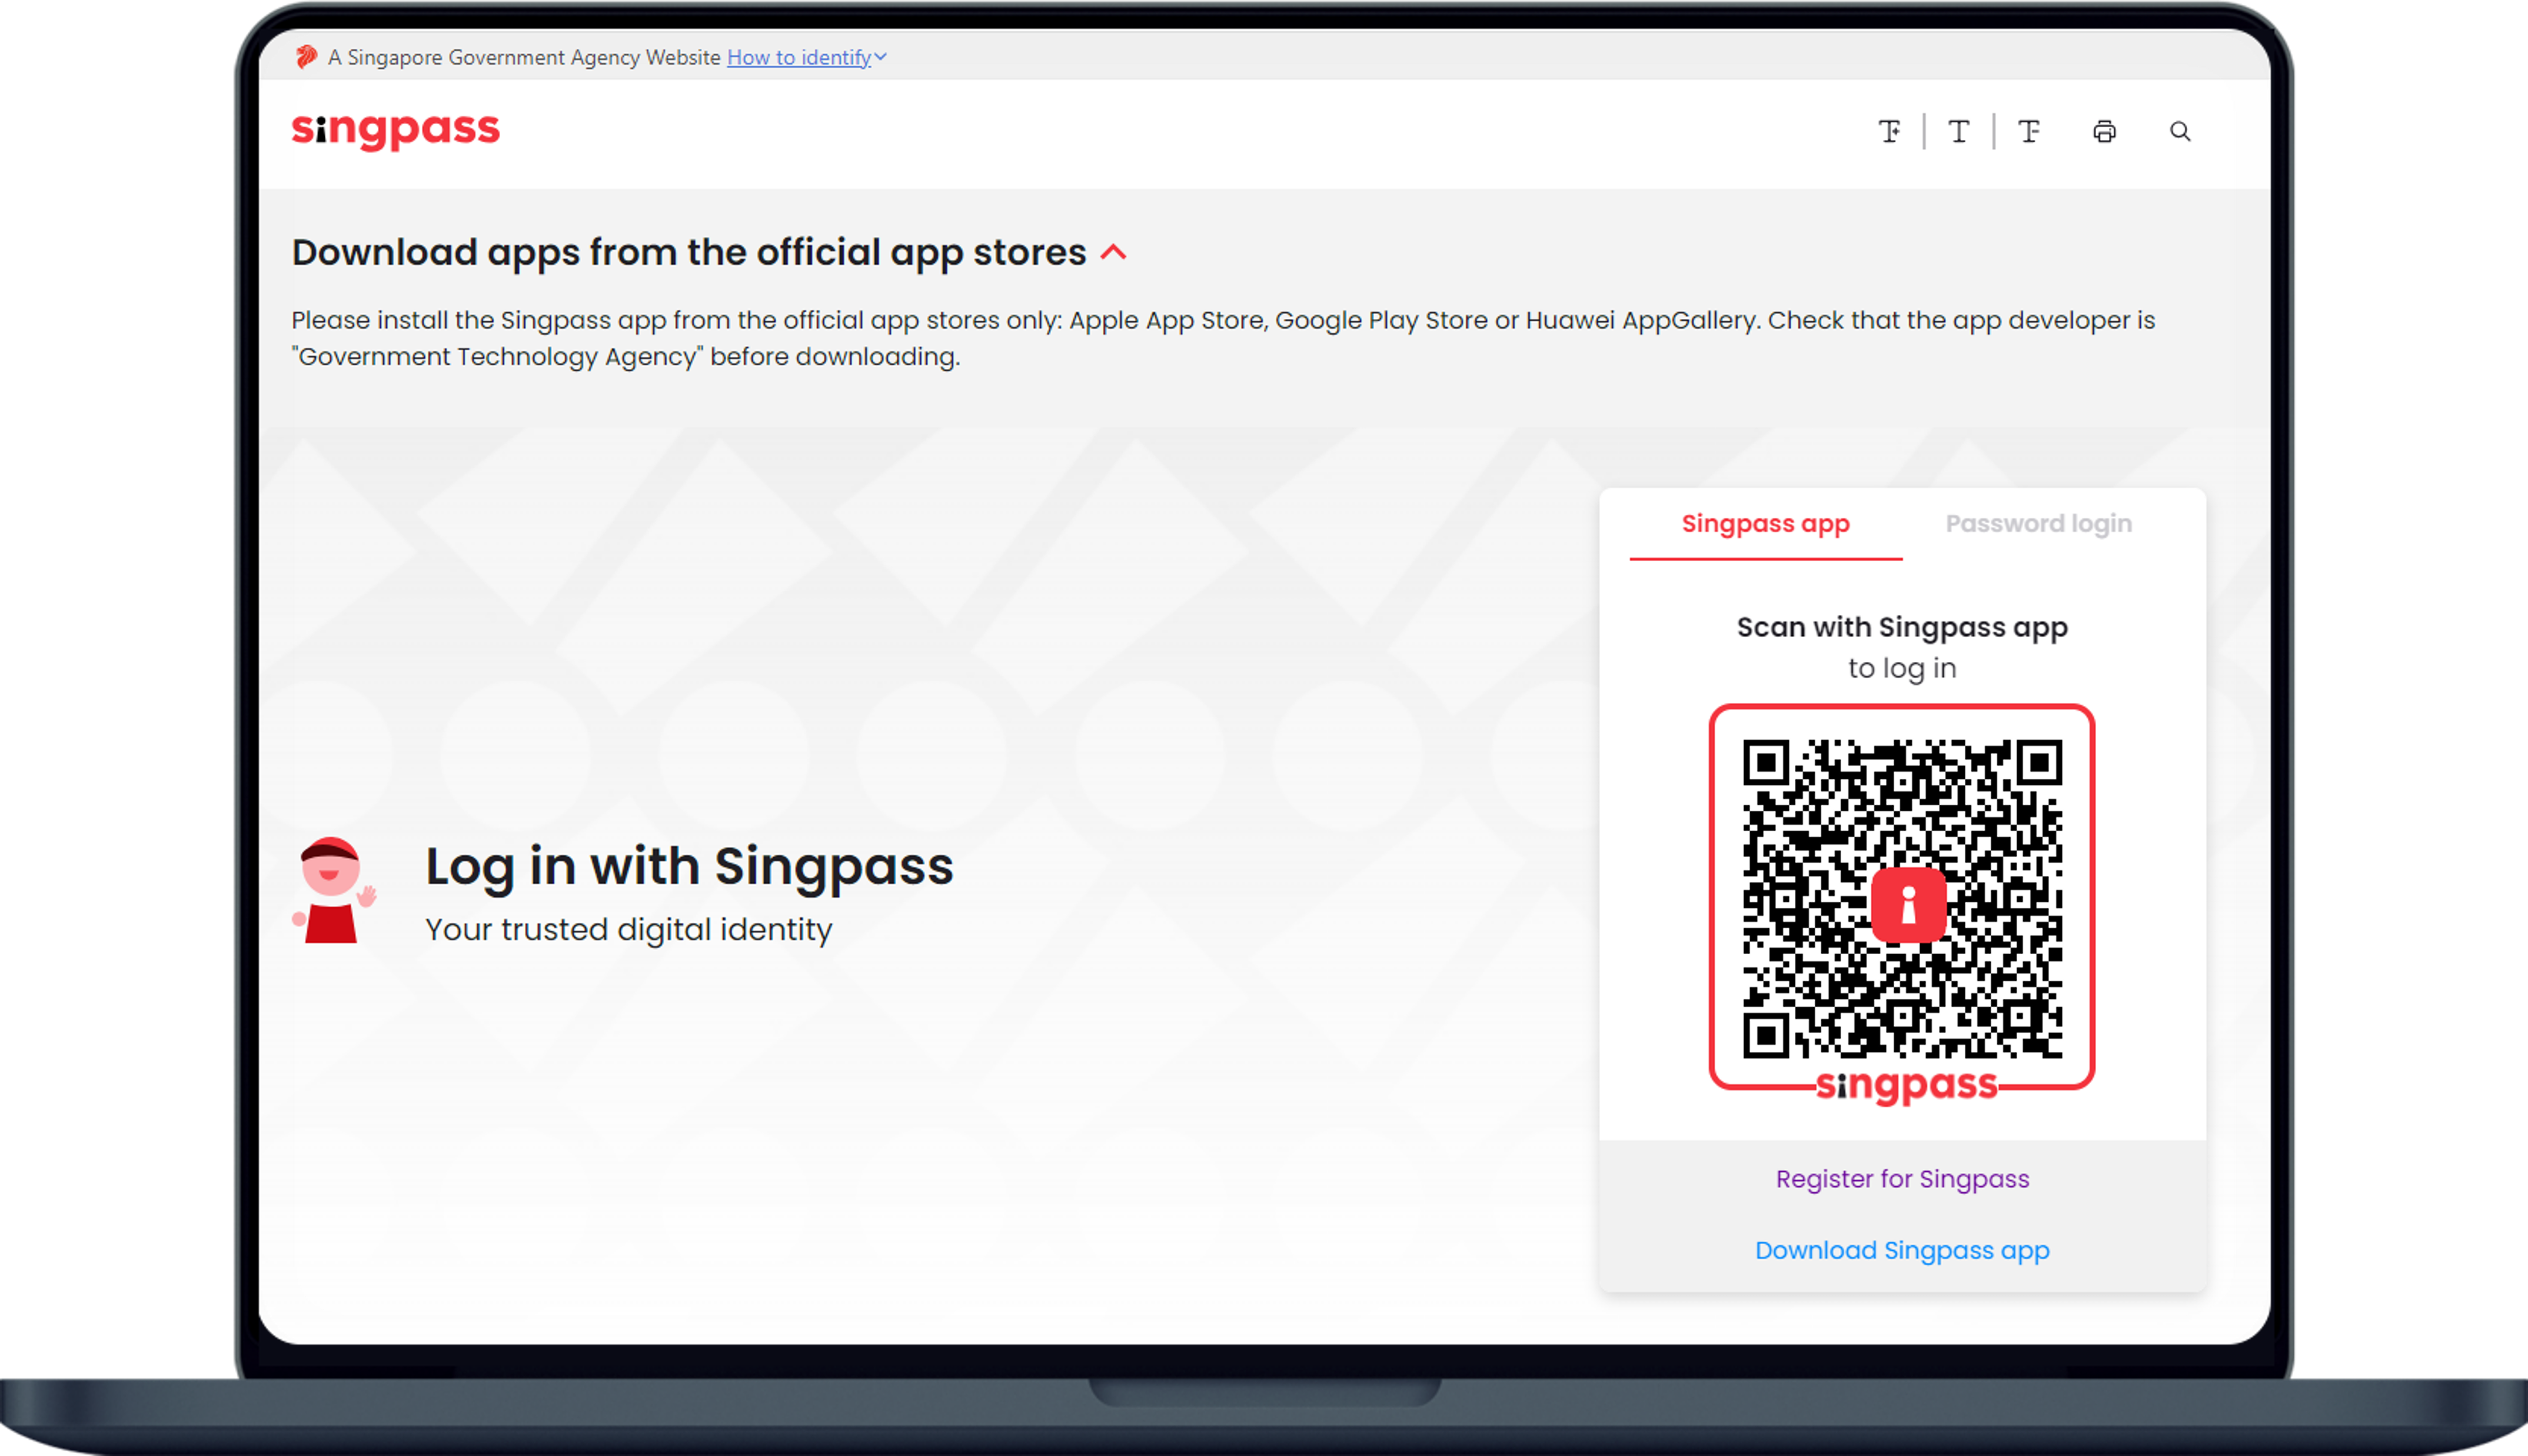The height and width of the screenshot is (1456, 2528).
Task: Click the Download Singpass app link
Action: (1902, 1250)
